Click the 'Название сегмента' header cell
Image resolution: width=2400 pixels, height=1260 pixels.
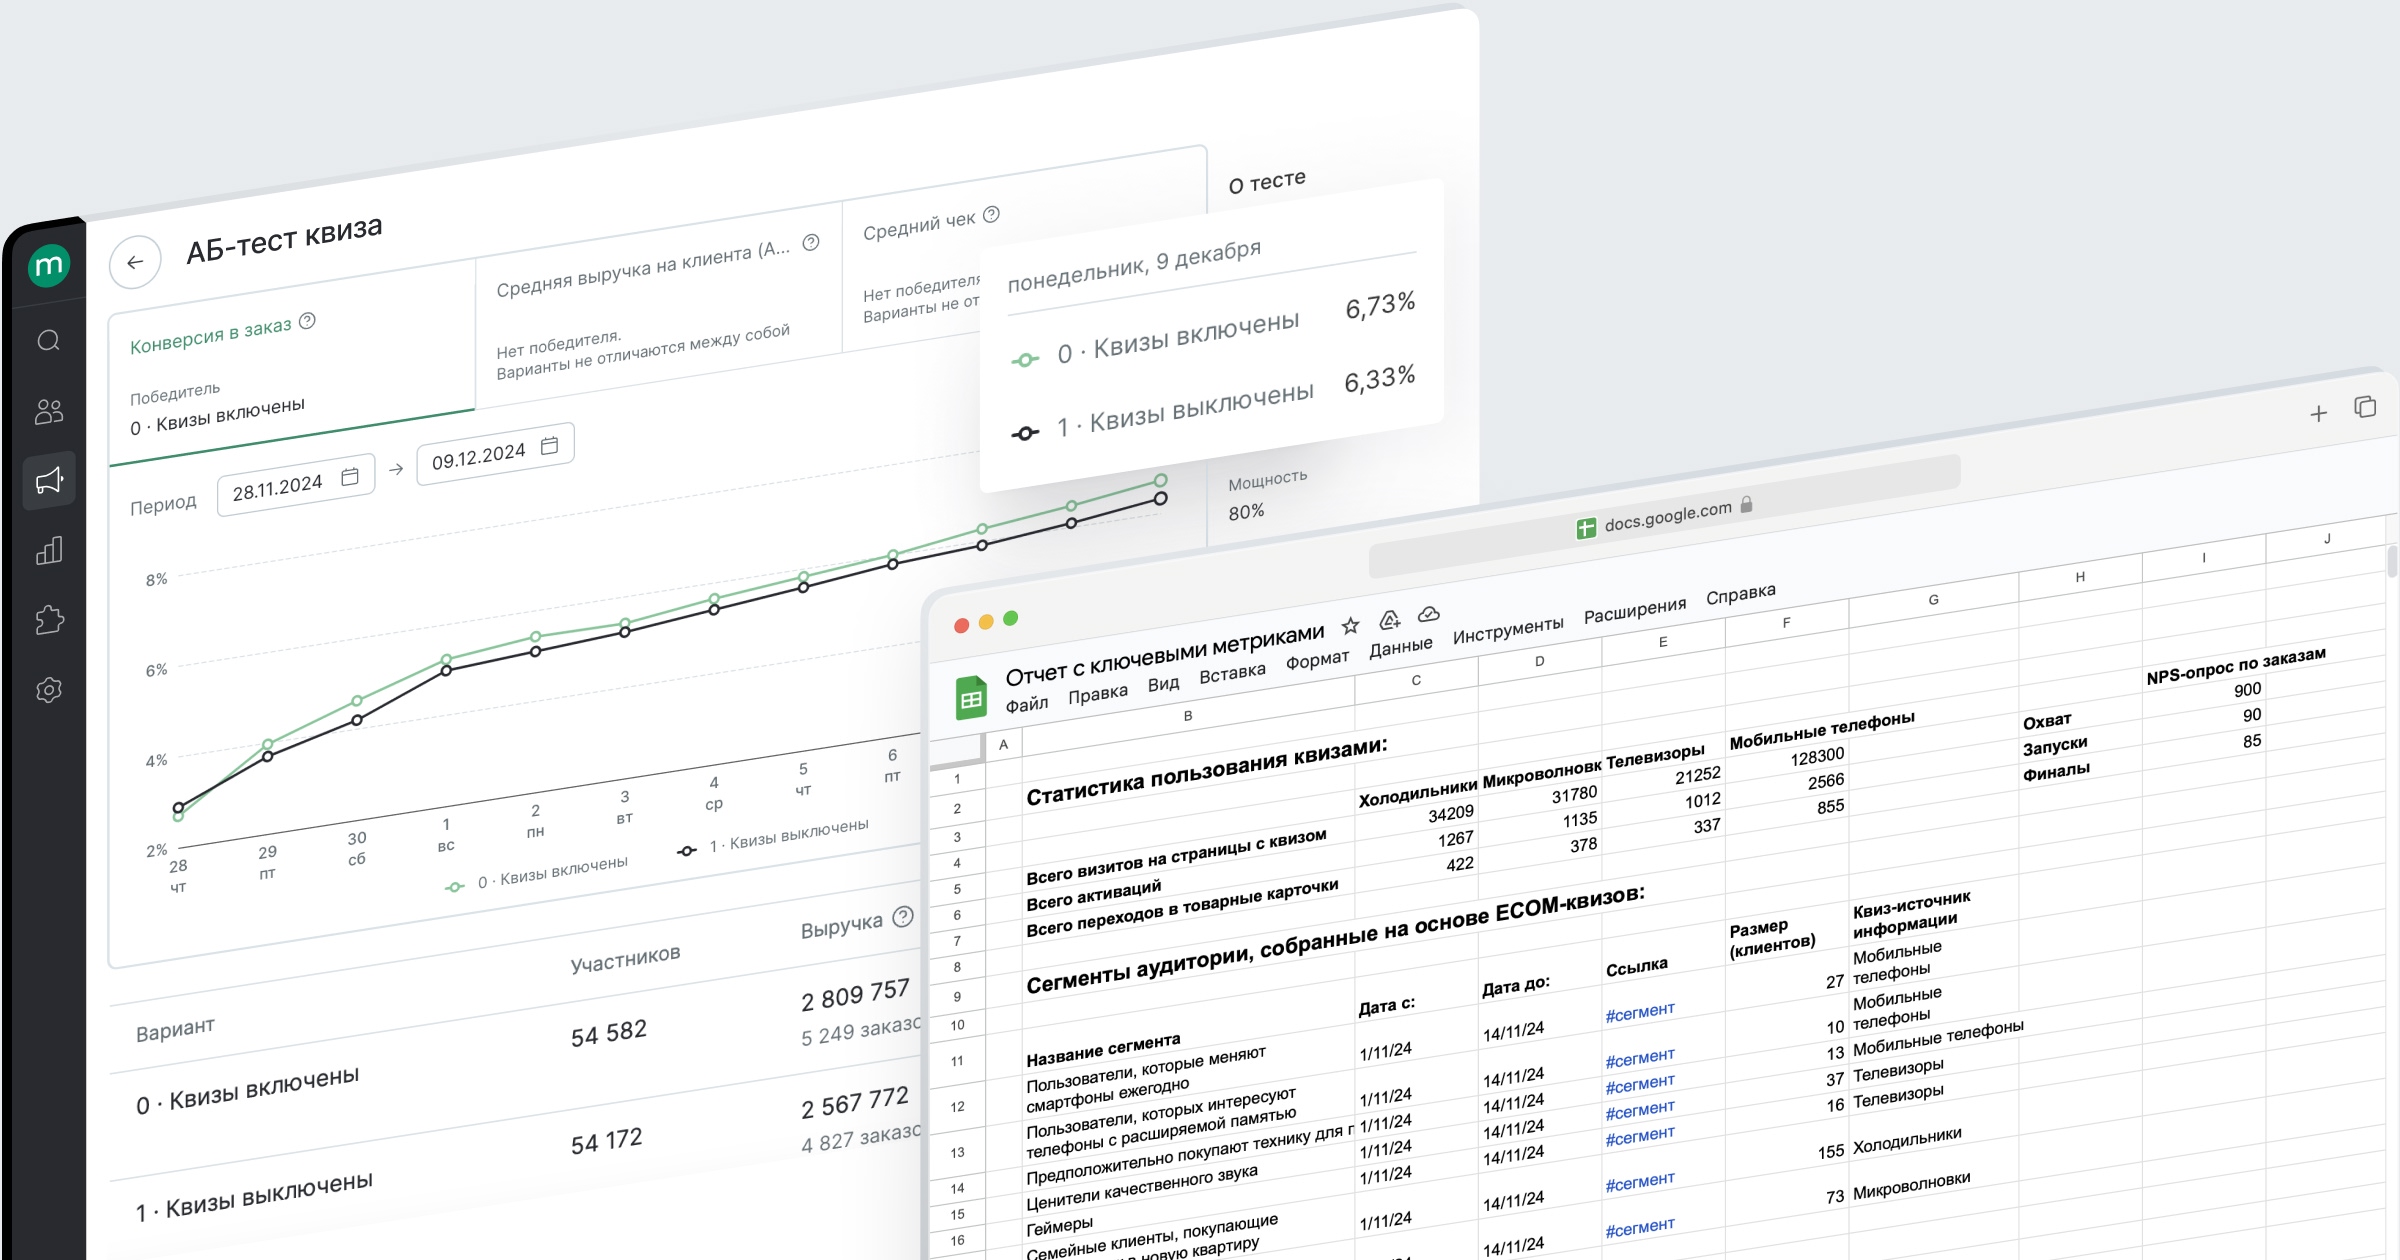click(x=1103, y=1050)
